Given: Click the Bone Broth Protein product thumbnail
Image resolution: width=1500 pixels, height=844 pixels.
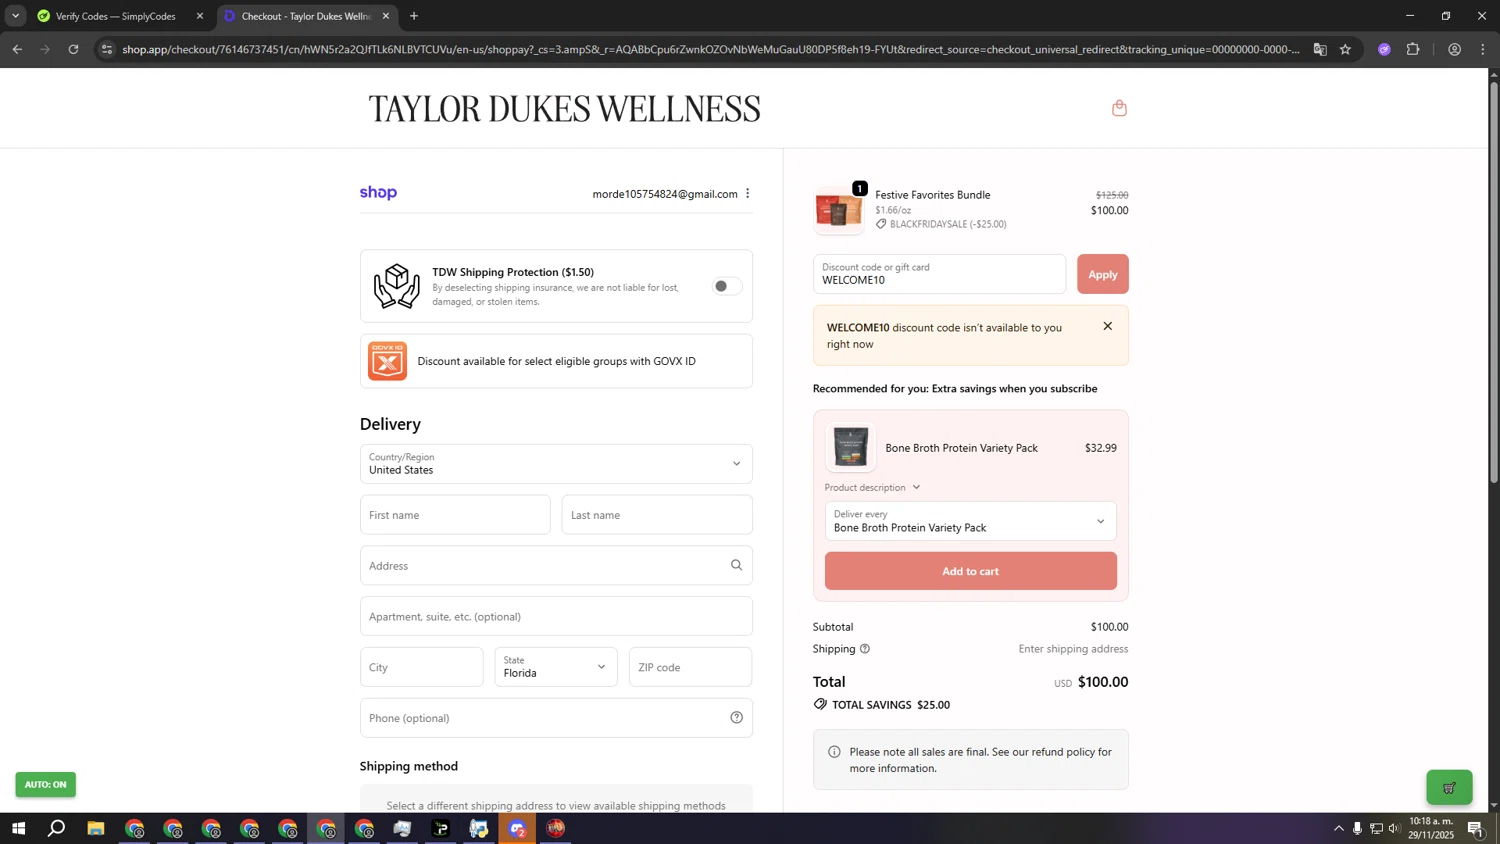Looking at the screenshot, I should pyautogui.click(x=851, y=447).
